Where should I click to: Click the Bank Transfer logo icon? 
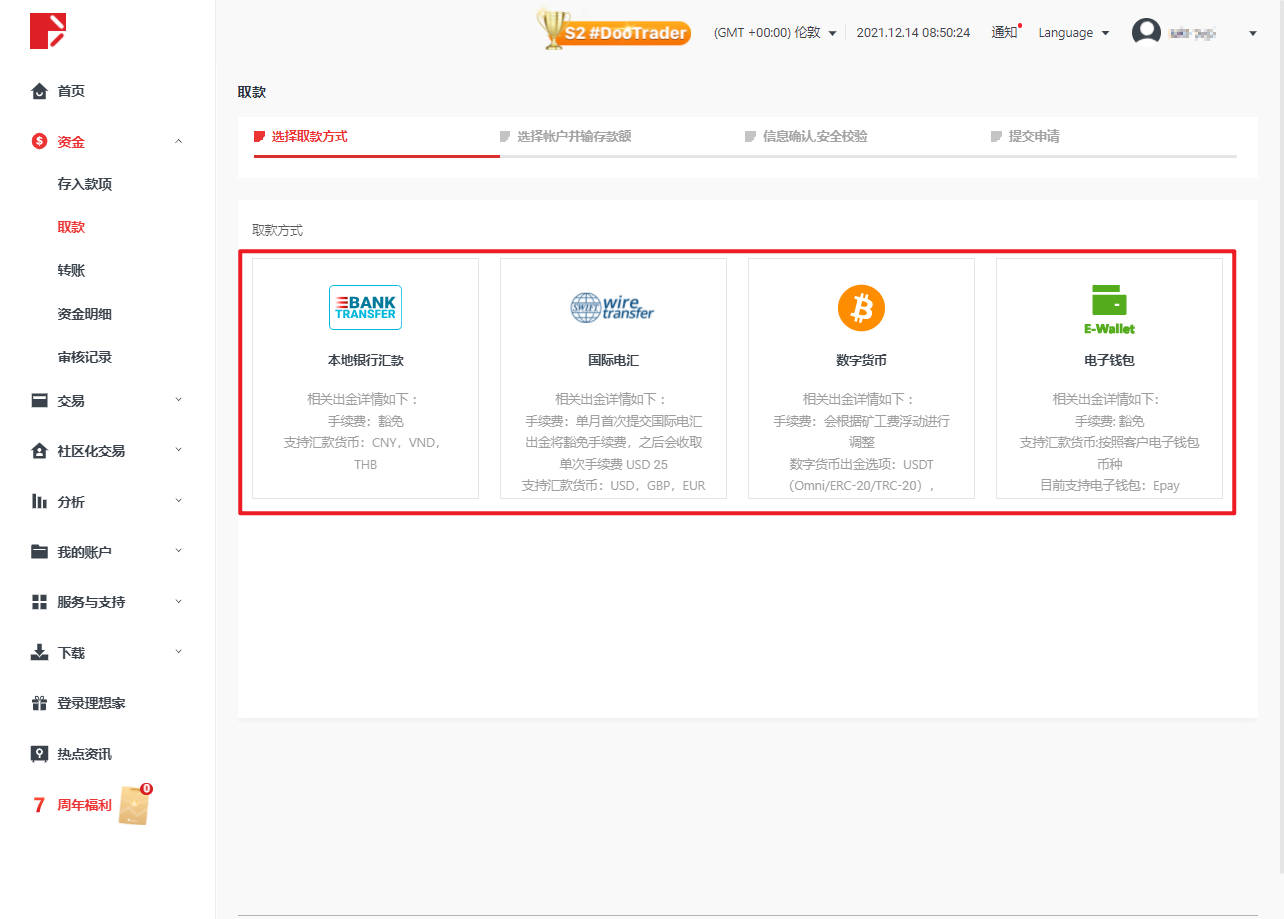pyautogui.click(x=365, y=307)
